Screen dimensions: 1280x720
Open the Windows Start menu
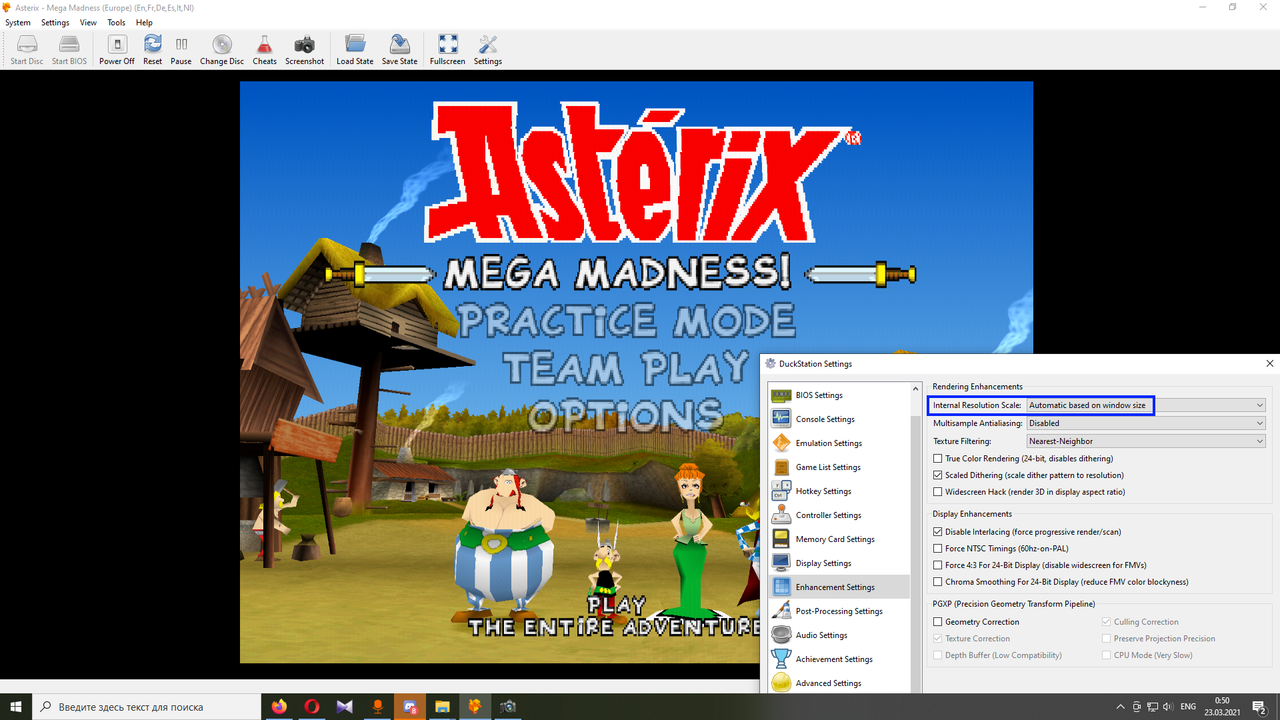click(x=16, y=707)
